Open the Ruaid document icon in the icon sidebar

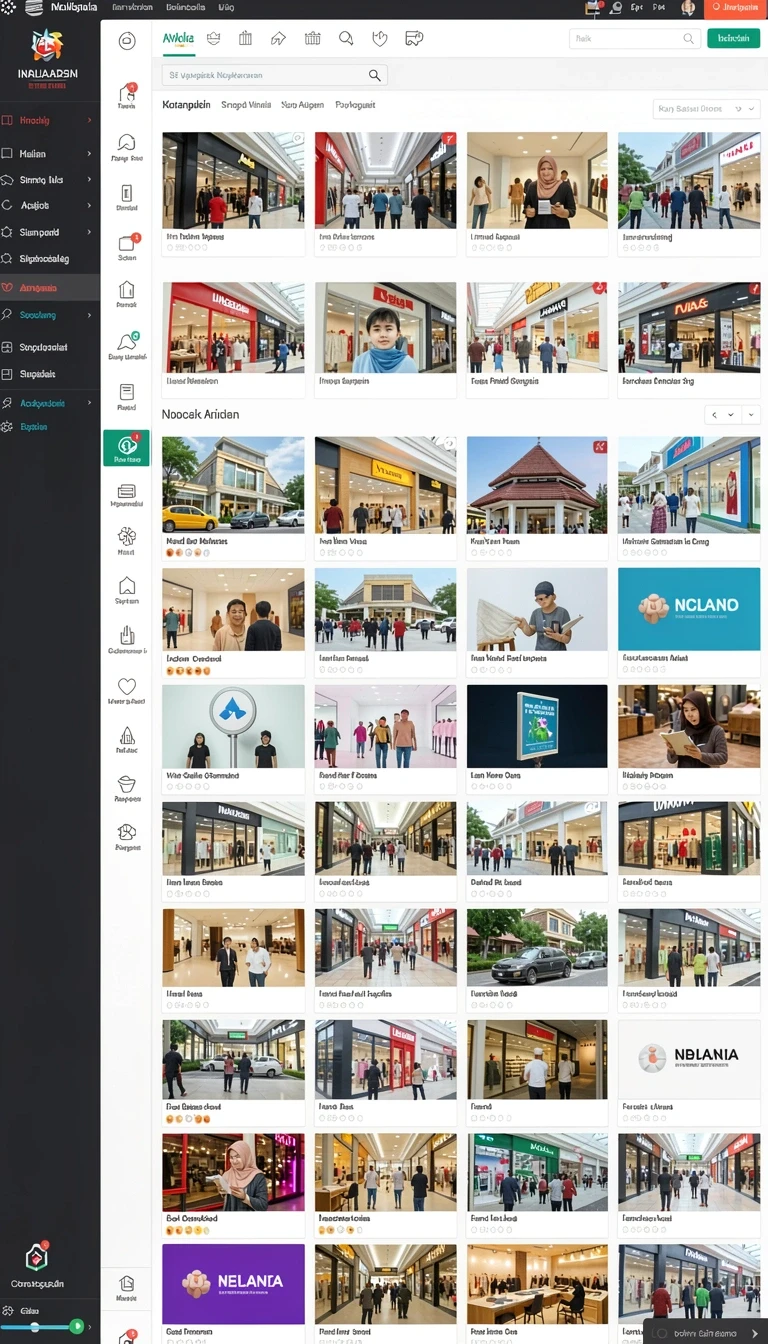[x=127, y=392]
